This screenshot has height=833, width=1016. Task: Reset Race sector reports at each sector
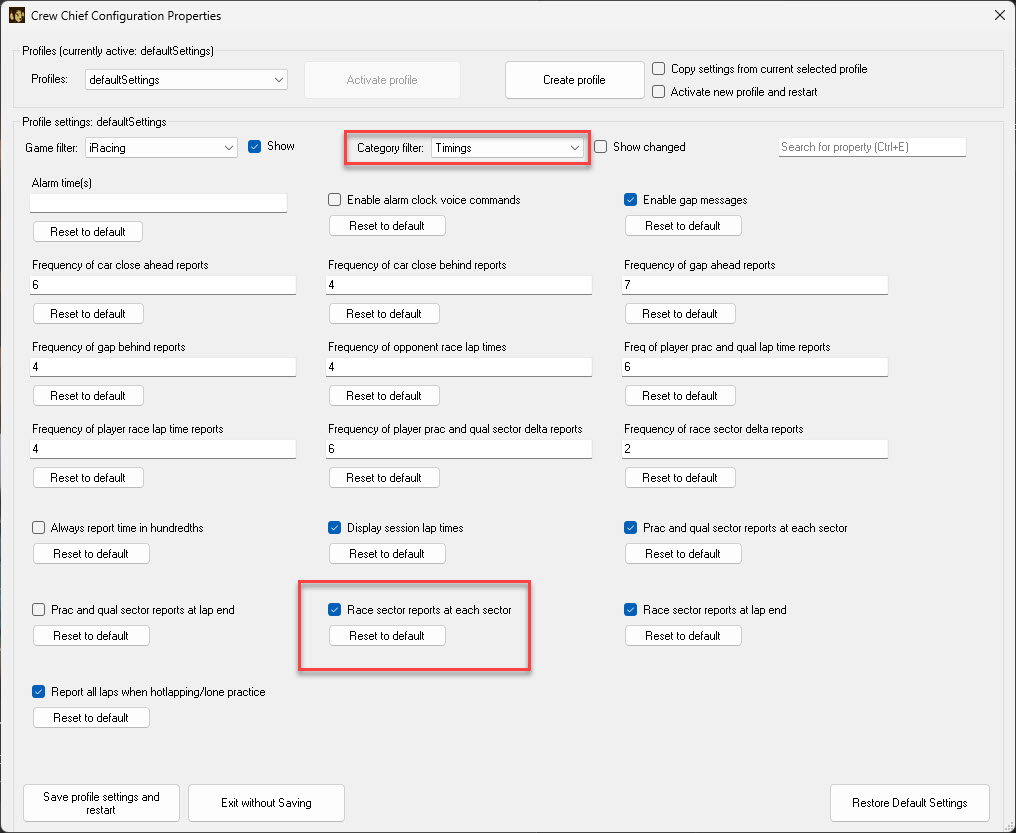pyautogui.click(x=387, y=636)
